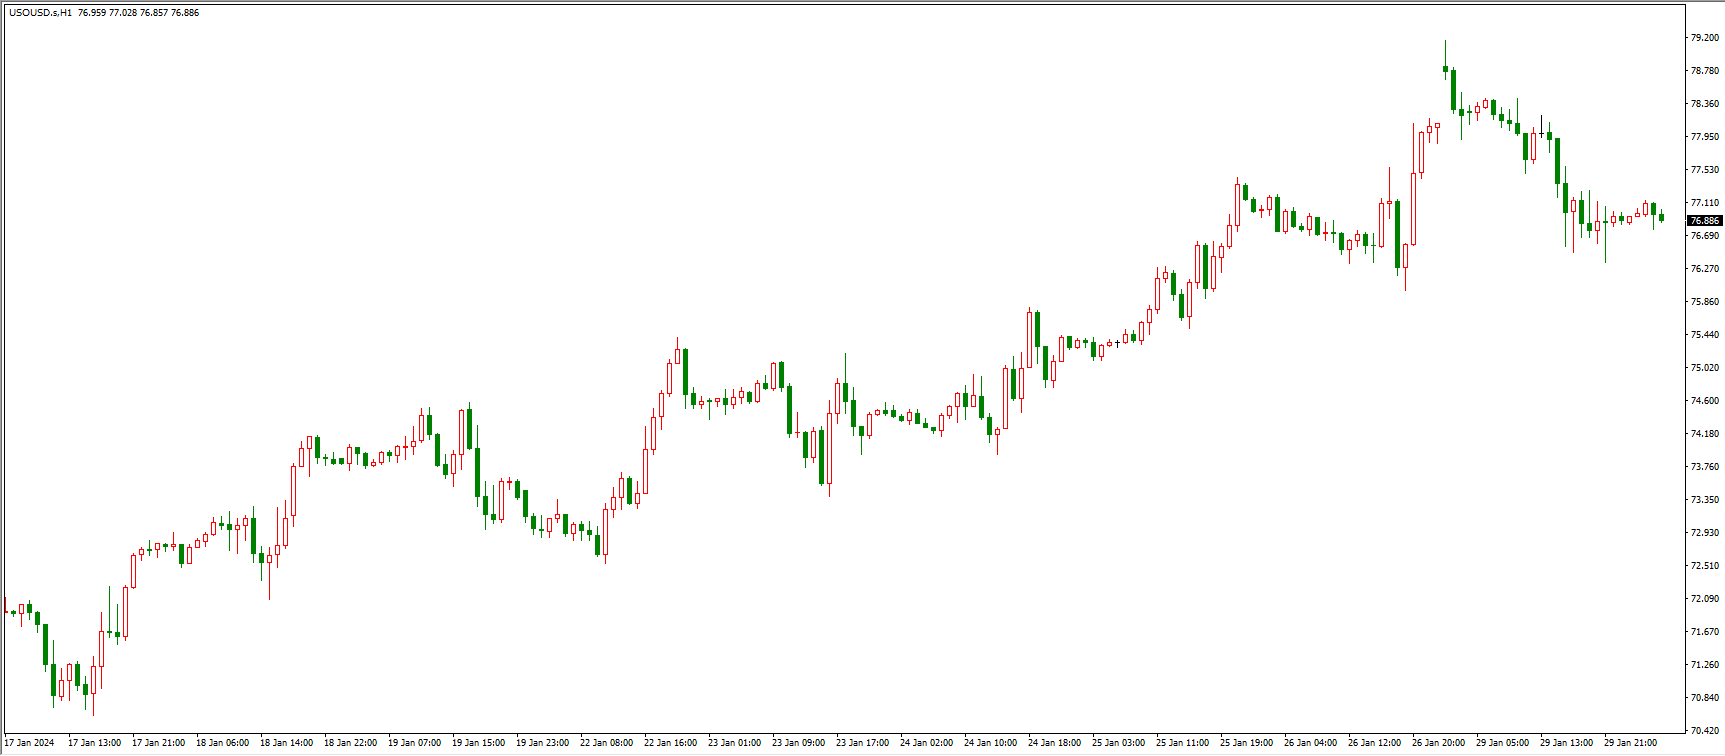Select the 78.360 price level label
The image size is (1725, 756).
coord(1705,104)
